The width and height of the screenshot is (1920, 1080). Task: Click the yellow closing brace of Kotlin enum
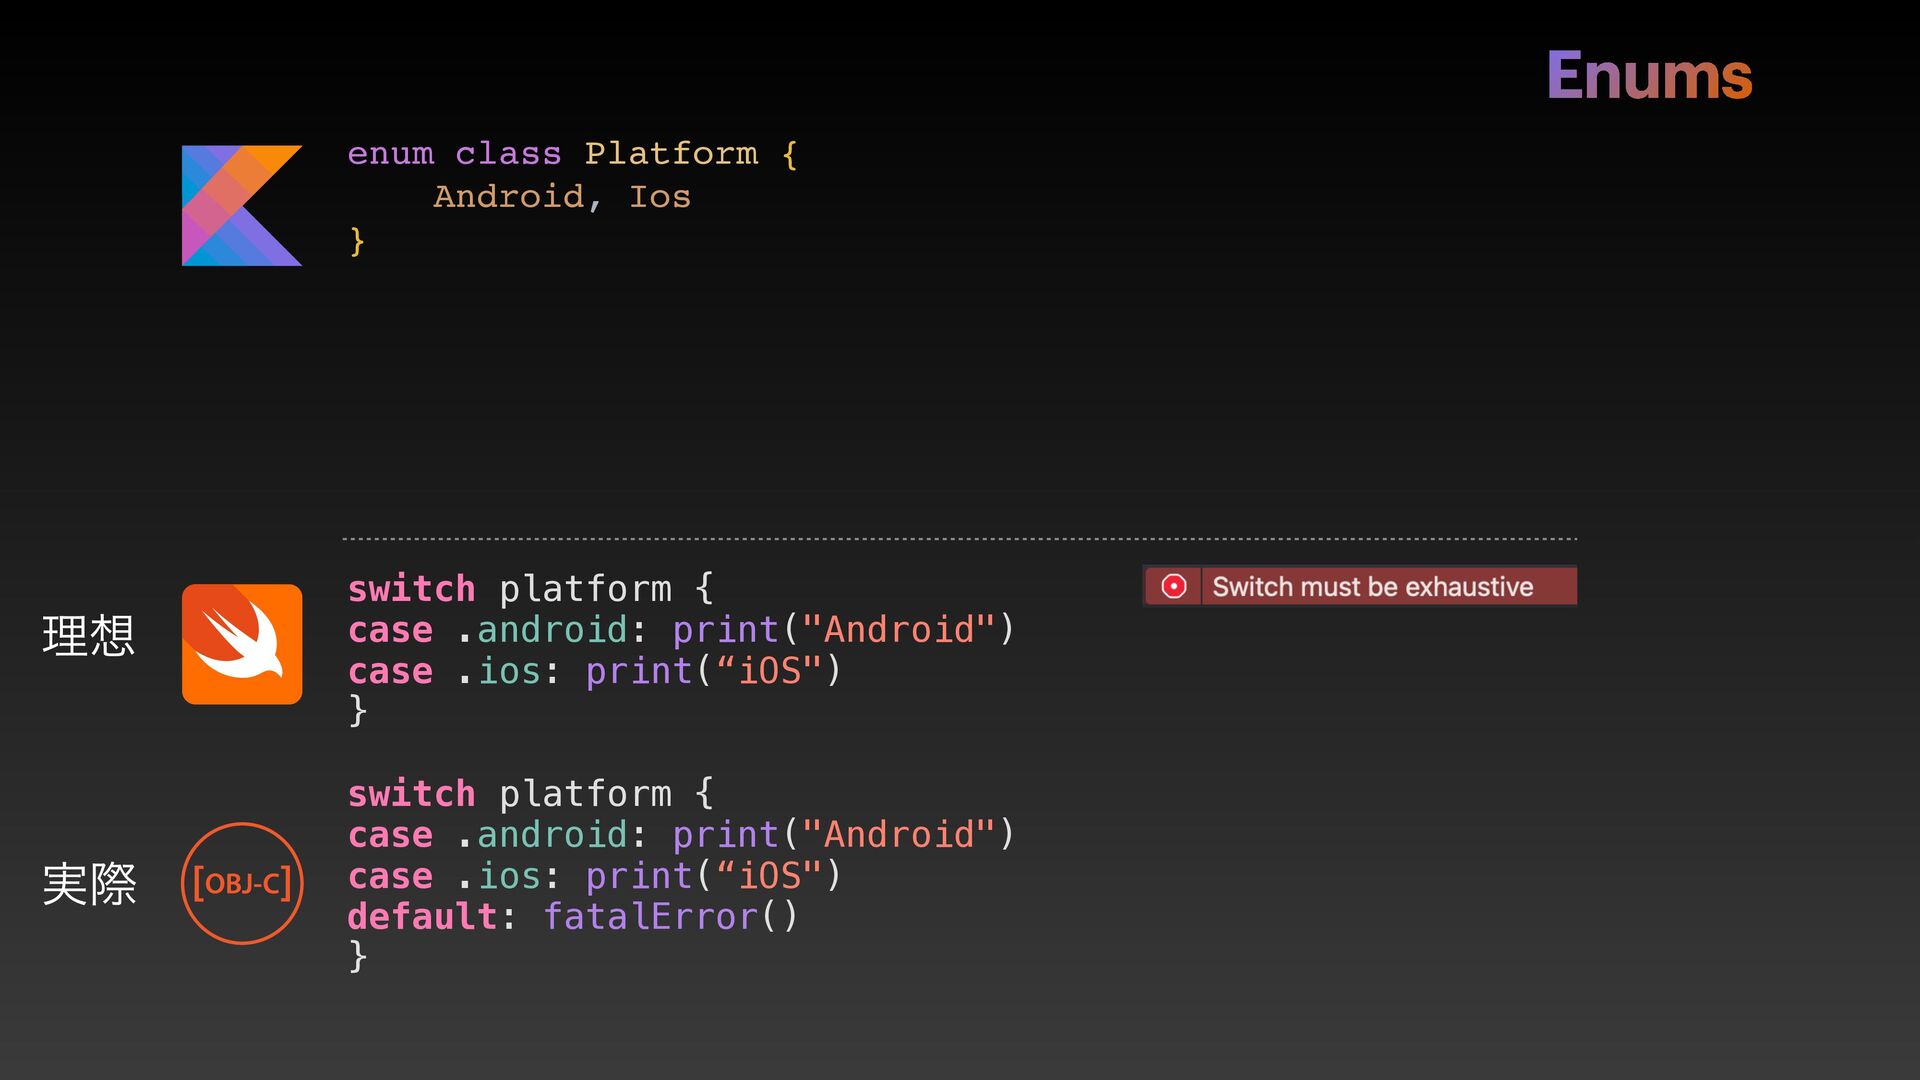[x=357, y=241]
